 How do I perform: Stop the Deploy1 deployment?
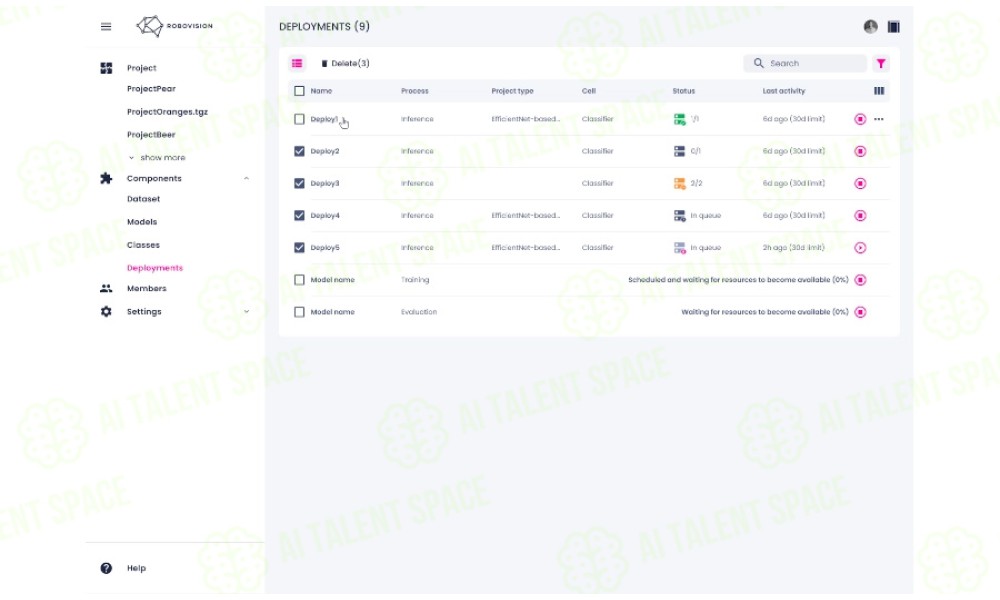(x=860, y=119)
